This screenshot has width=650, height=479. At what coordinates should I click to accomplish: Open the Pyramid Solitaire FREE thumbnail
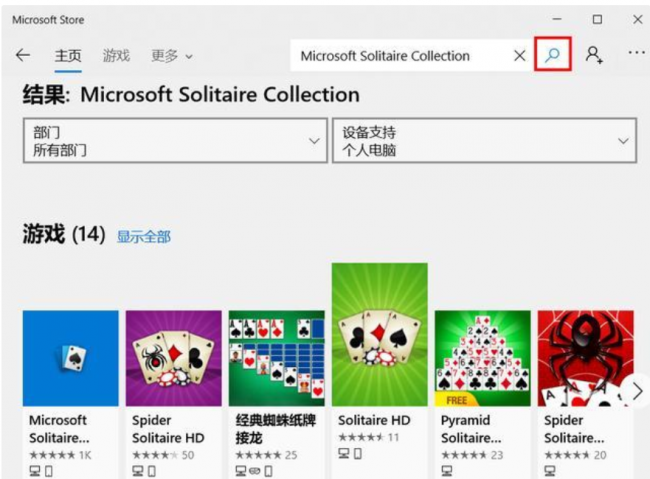click(483, 358)
